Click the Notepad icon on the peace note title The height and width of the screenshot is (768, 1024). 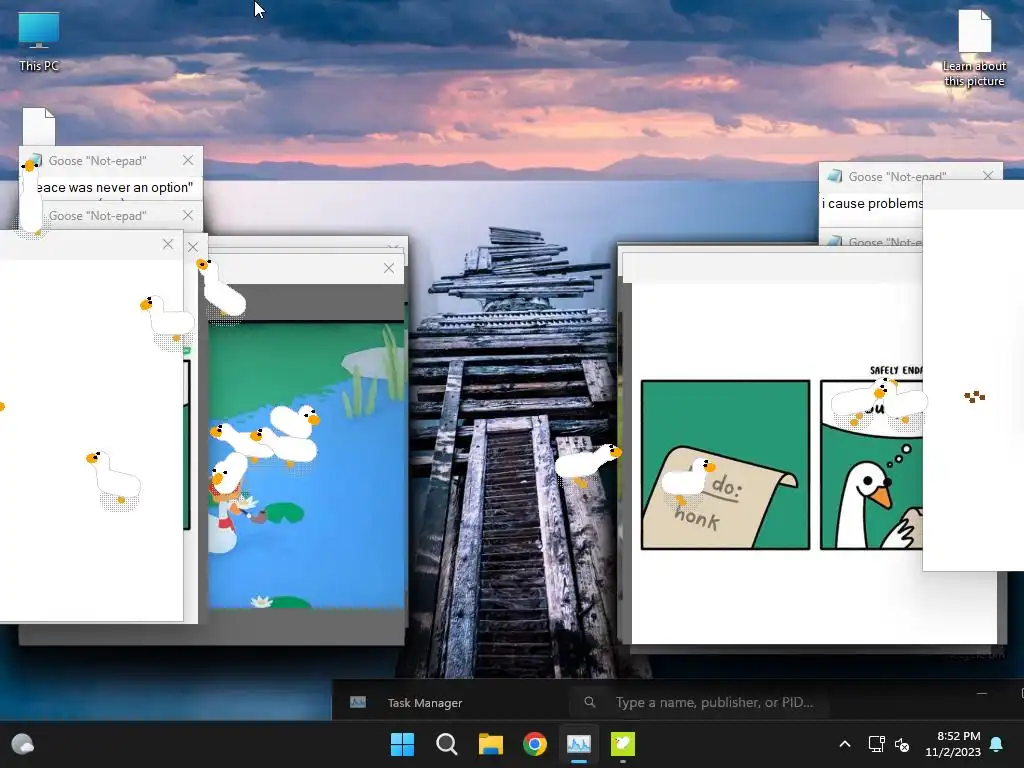pyautogui.click(x=36, y=161)
